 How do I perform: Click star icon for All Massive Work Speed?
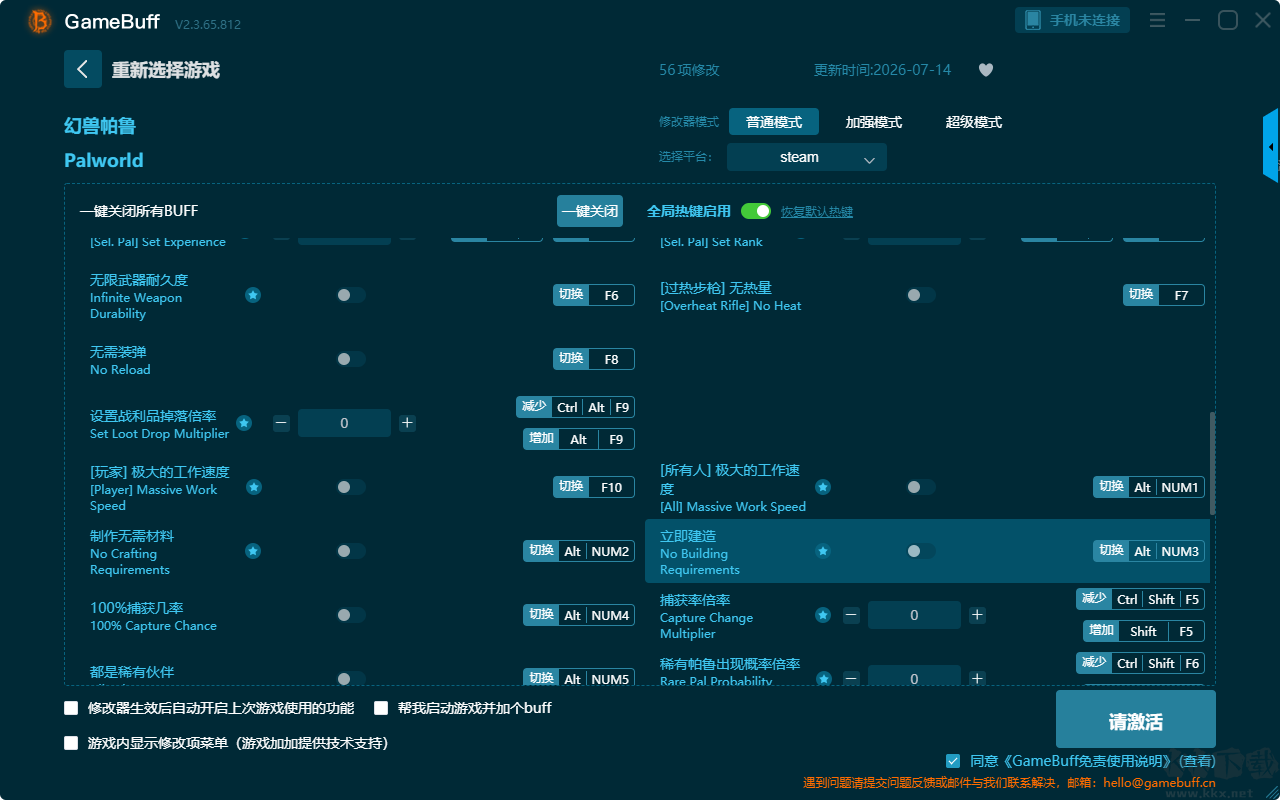click(x=823, y=487)
